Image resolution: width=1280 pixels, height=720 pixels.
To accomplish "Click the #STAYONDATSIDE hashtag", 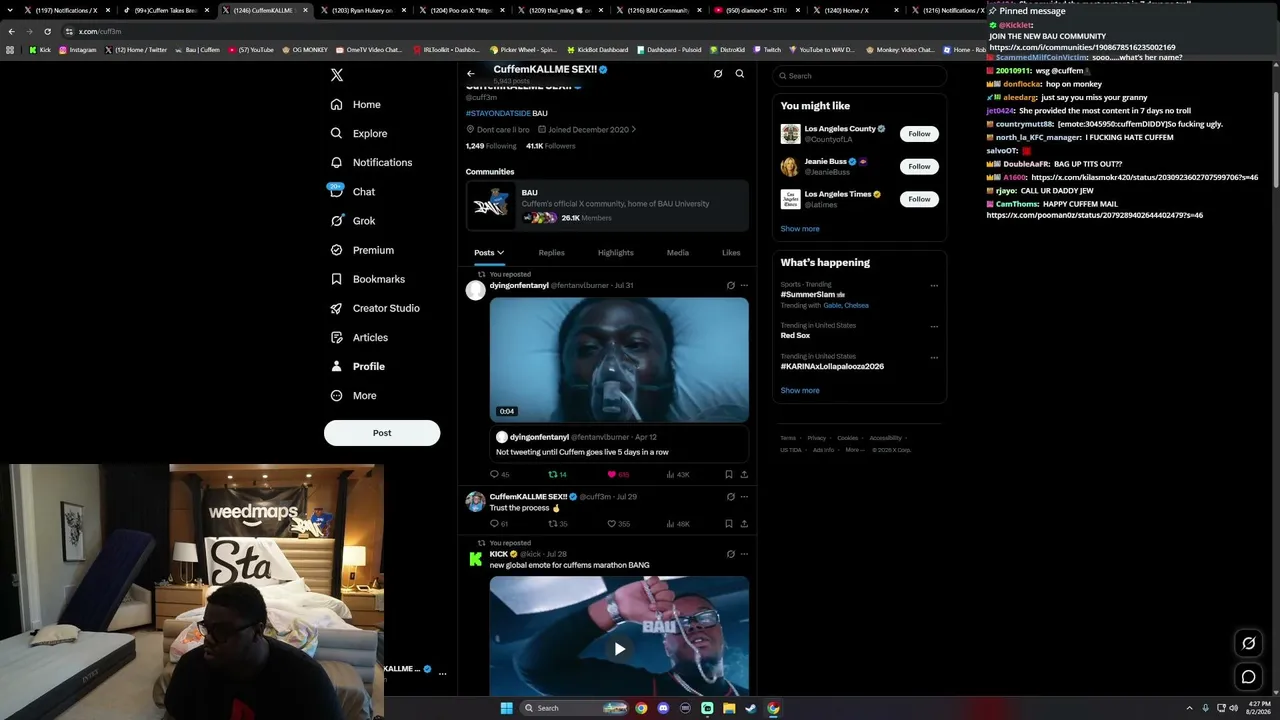I will tap(498, 113).
